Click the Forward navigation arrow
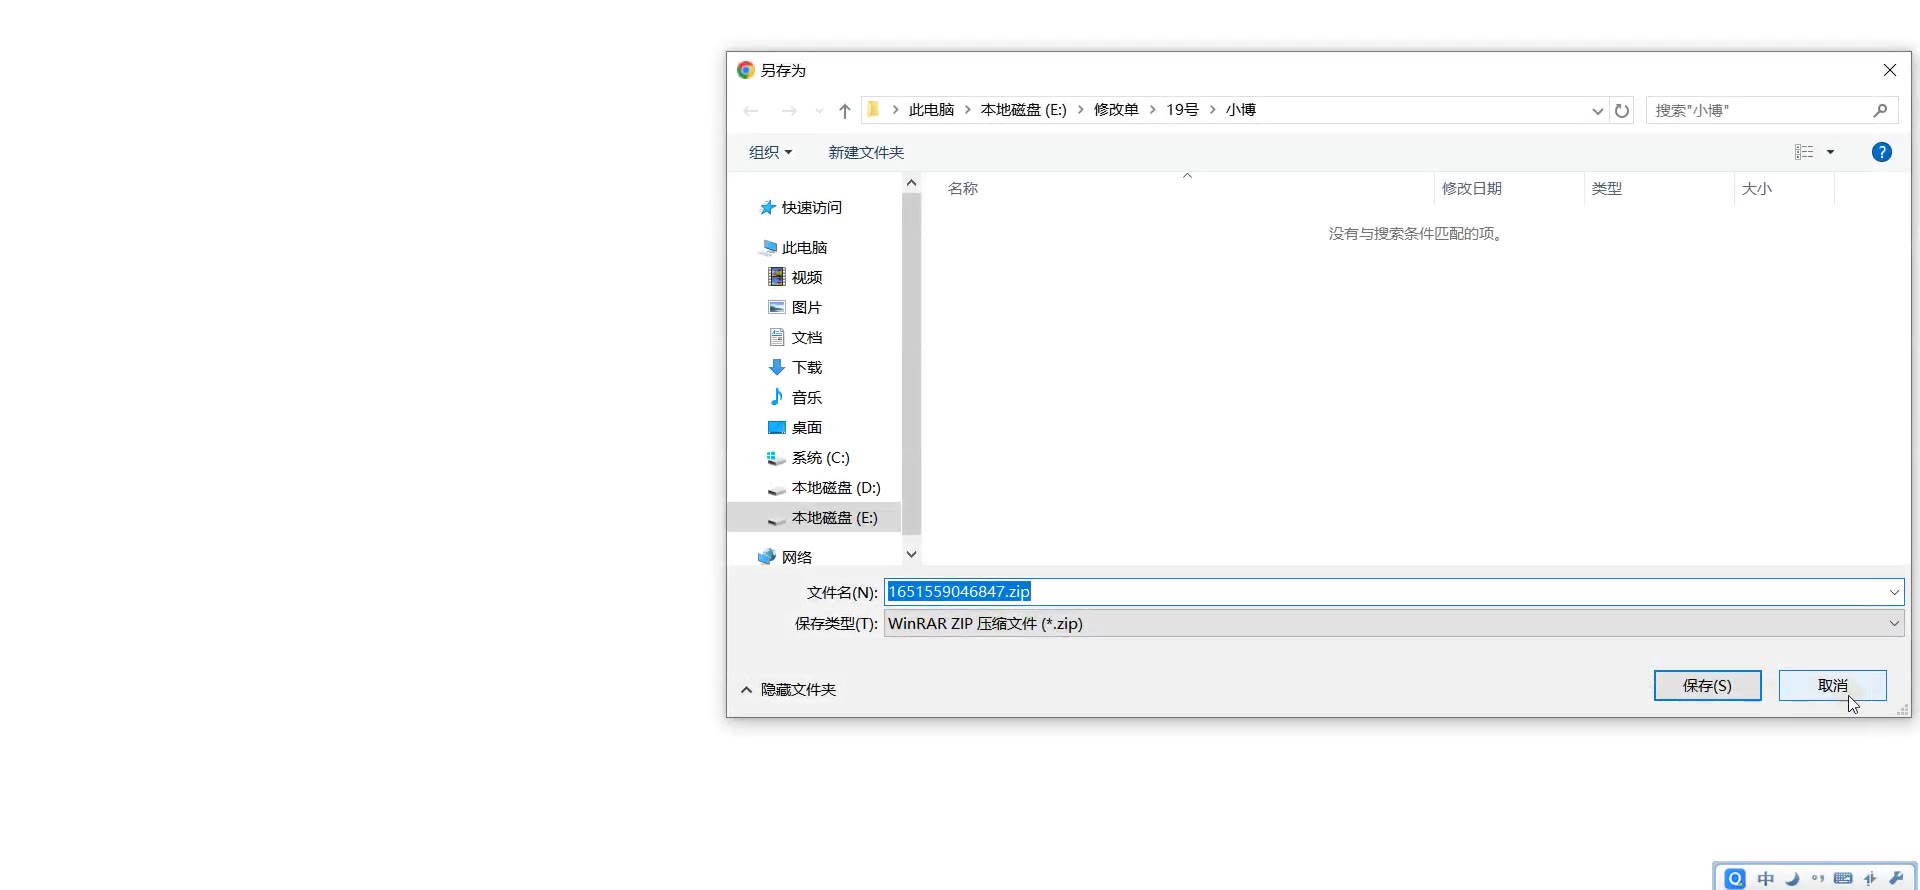Viewport: 1920px width, 890px height. [789, 110]
